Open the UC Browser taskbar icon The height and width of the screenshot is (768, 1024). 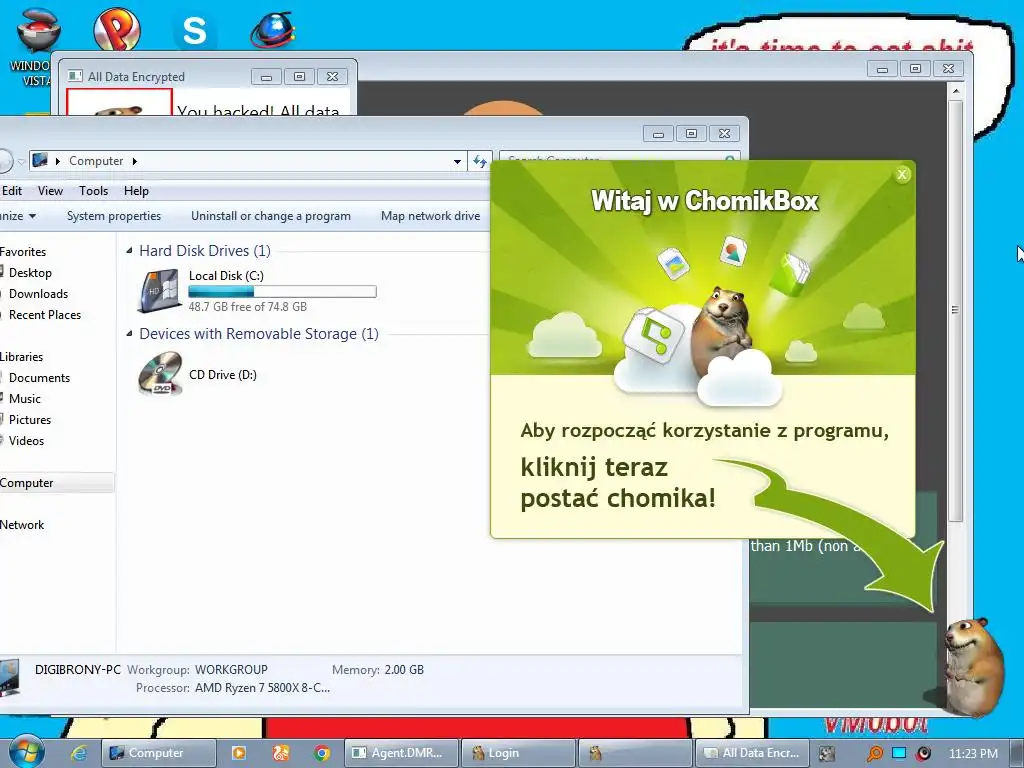(x=281, y=753)
